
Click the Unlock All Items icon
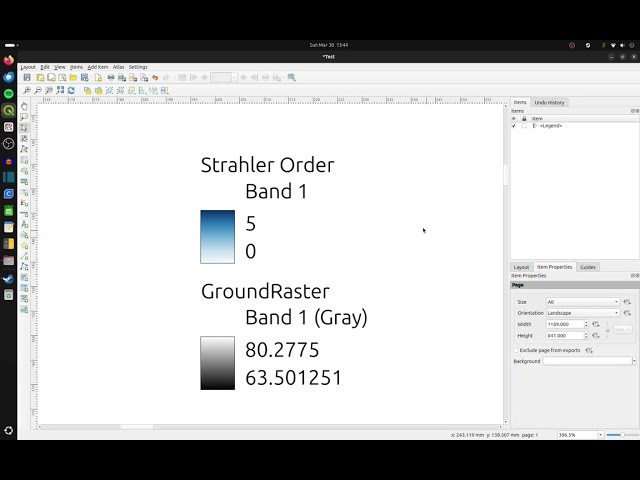98,91
